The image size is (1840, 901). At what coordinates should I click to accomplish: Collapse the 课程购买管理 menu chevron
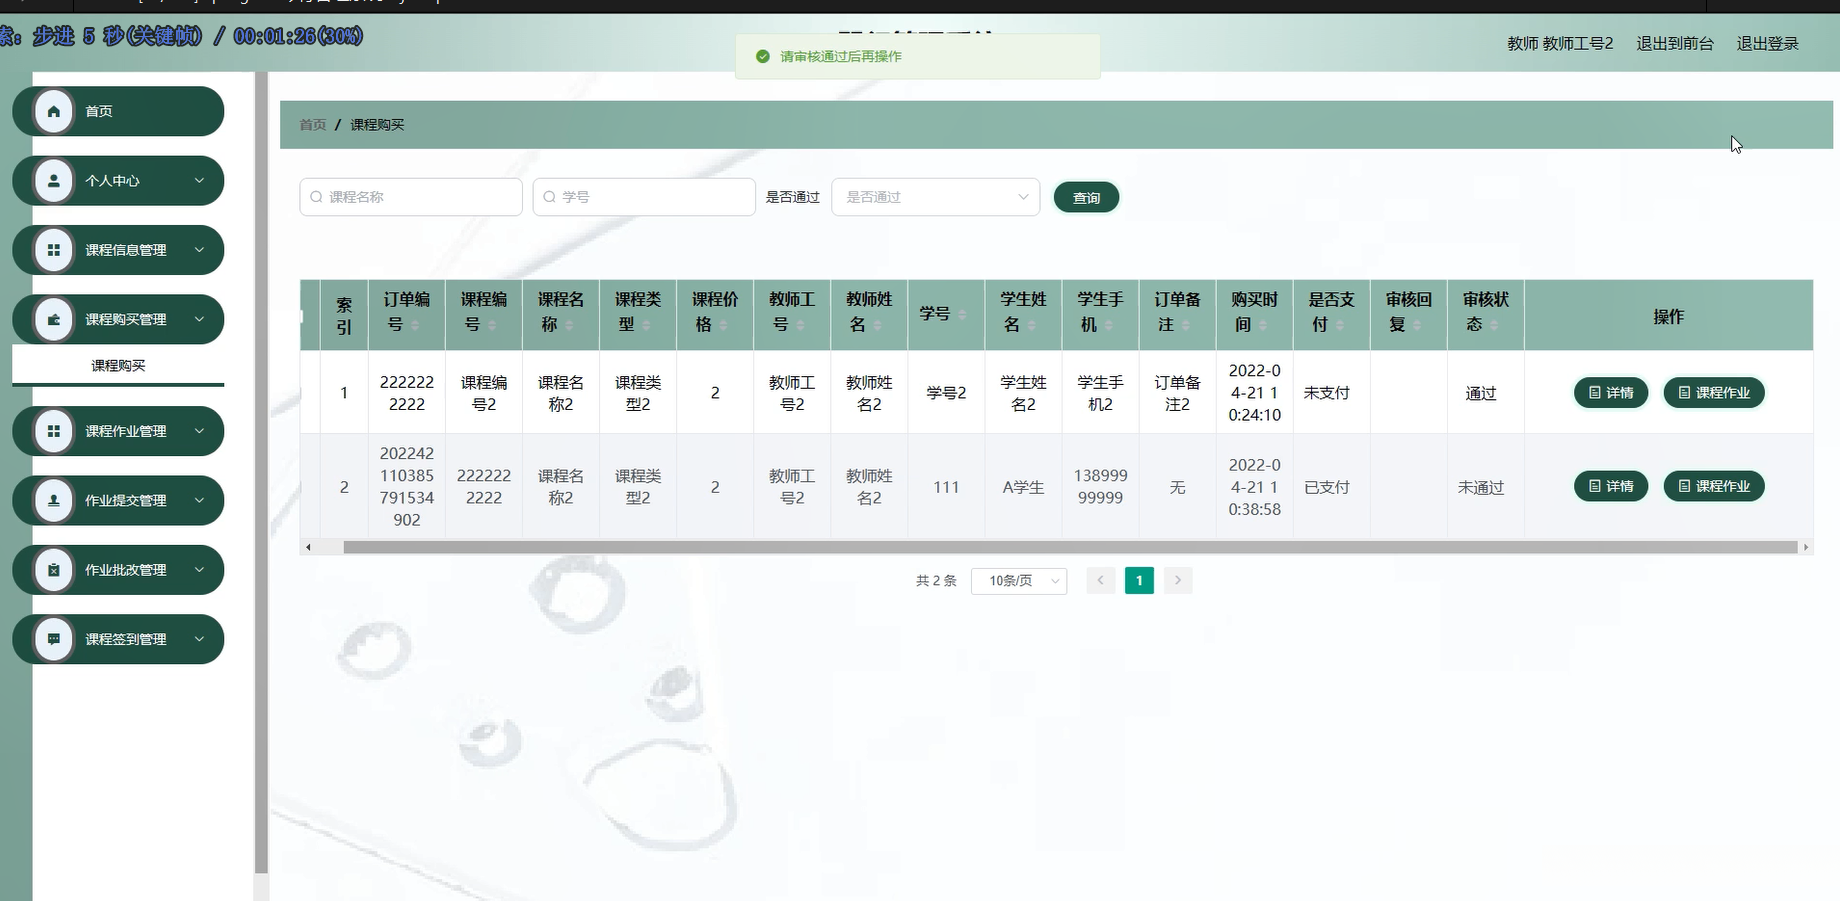(x=199, y=320)
